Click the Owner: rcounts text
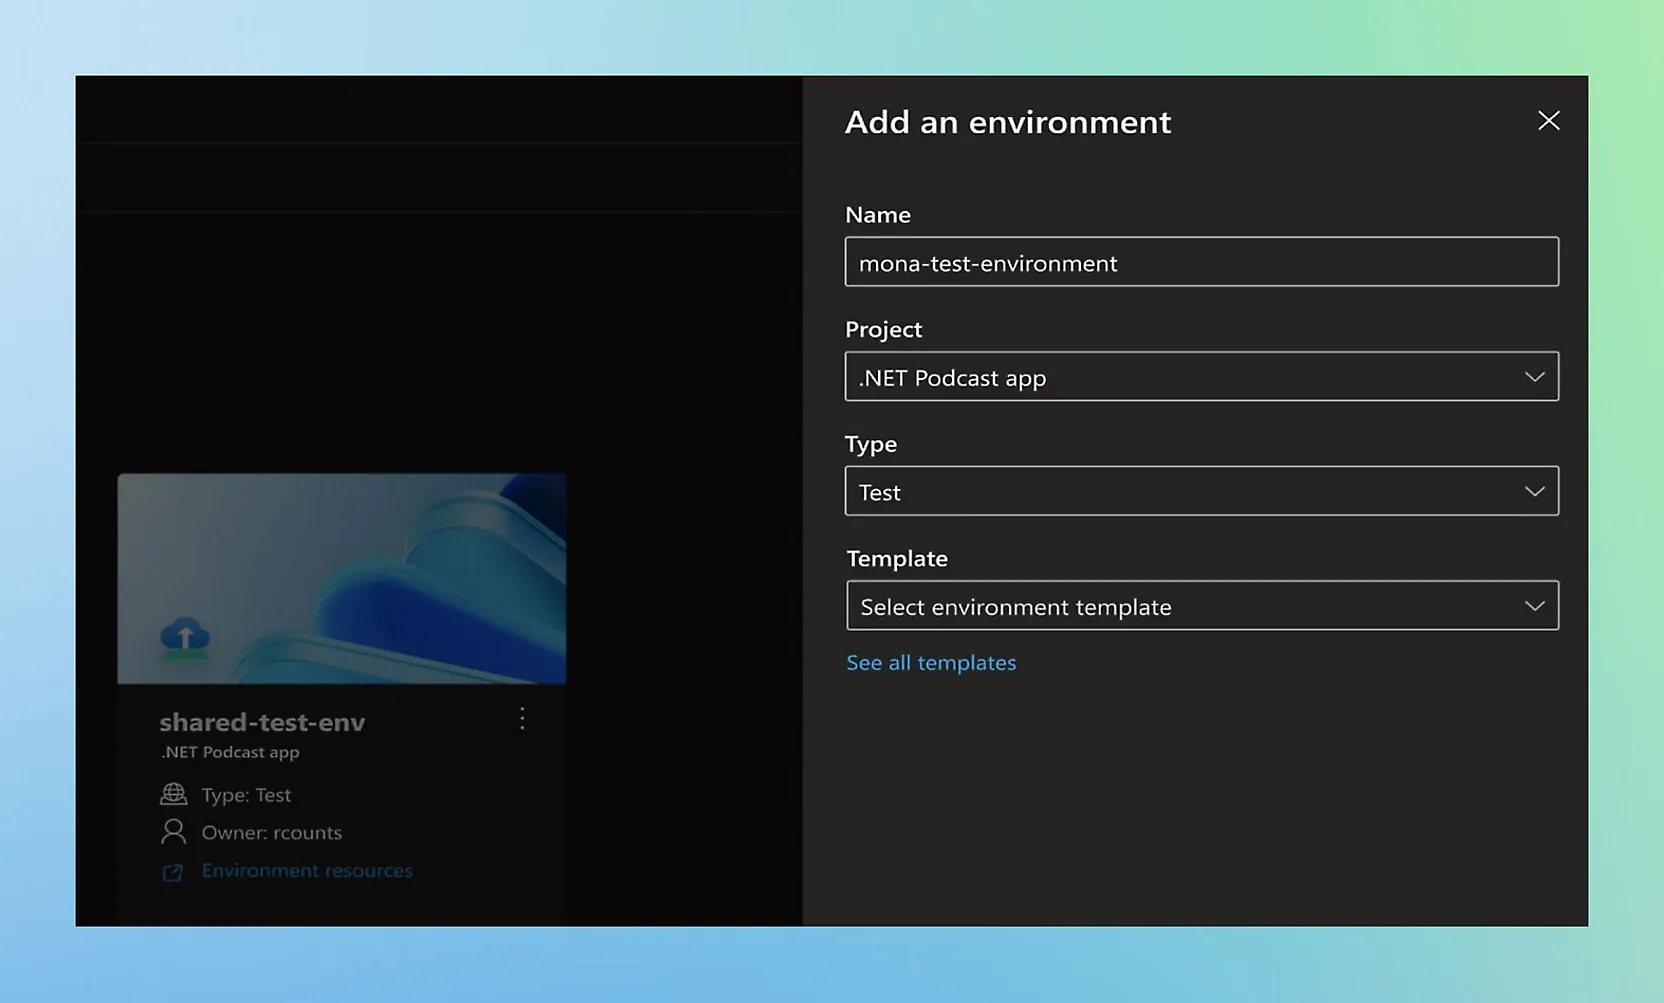1664x1003 pixels. coord(271,832)
